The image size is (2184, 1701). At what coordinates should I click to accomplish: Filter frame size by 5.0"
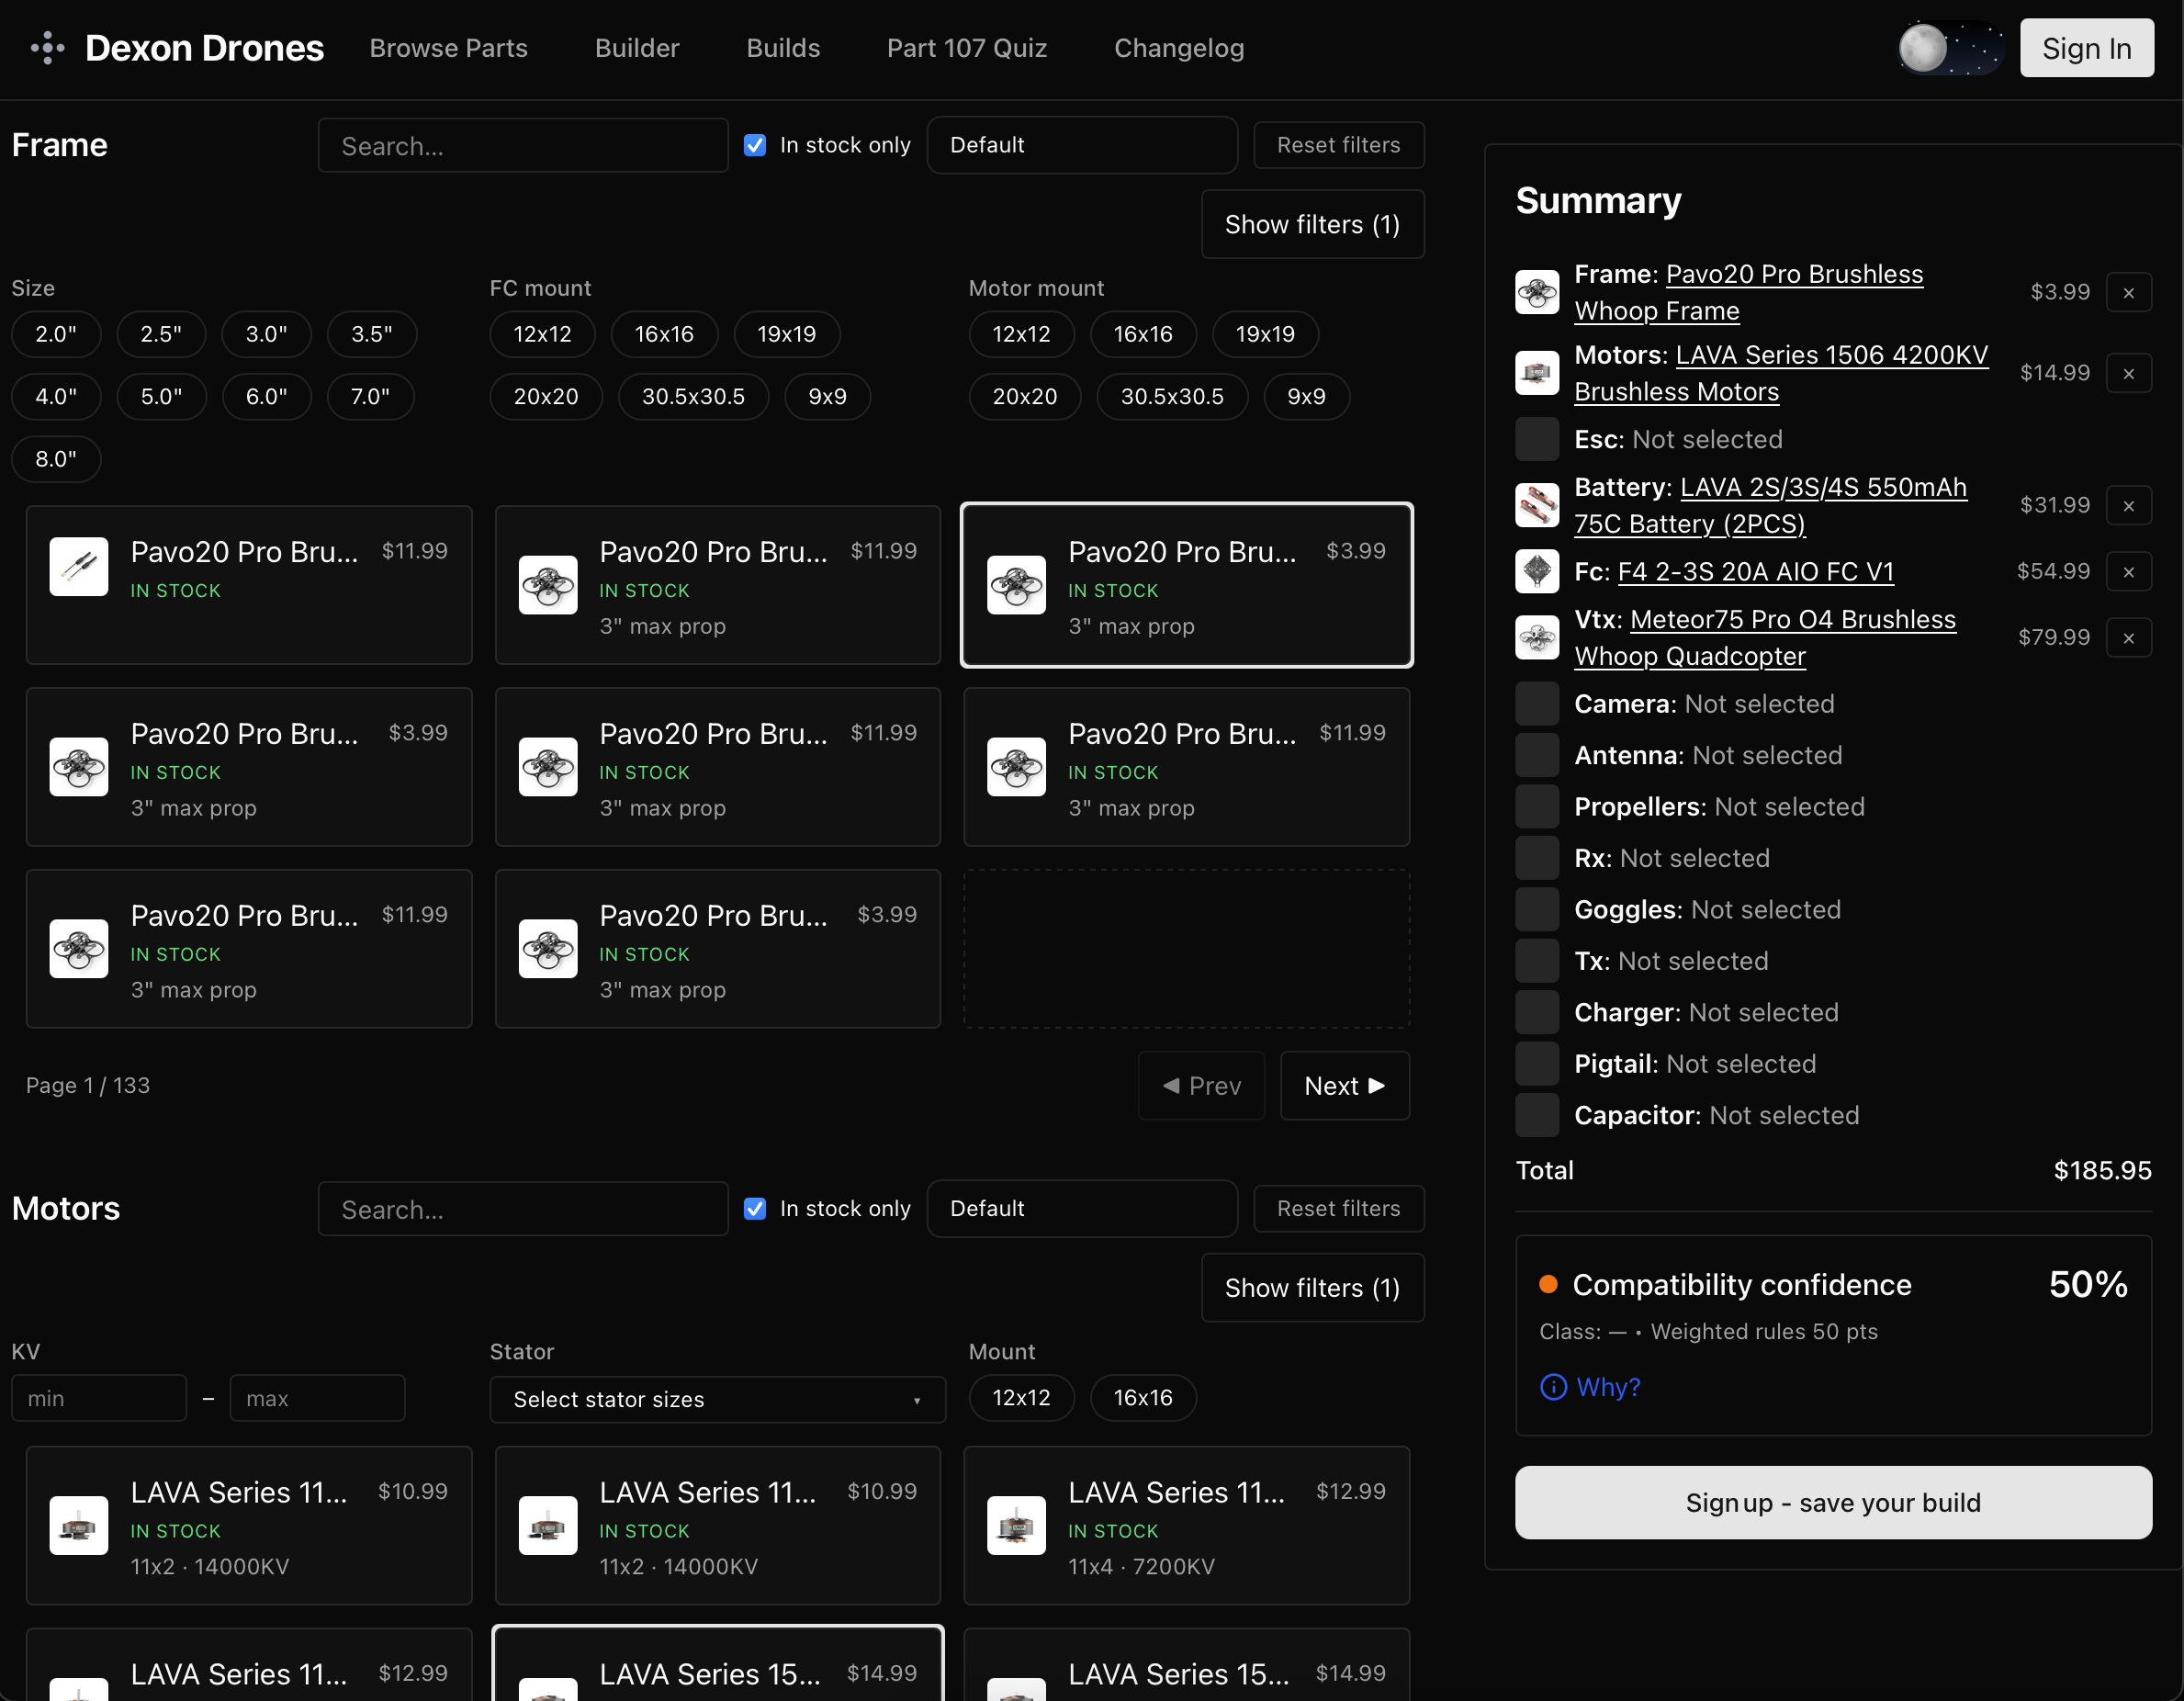[x=161, y=397]
